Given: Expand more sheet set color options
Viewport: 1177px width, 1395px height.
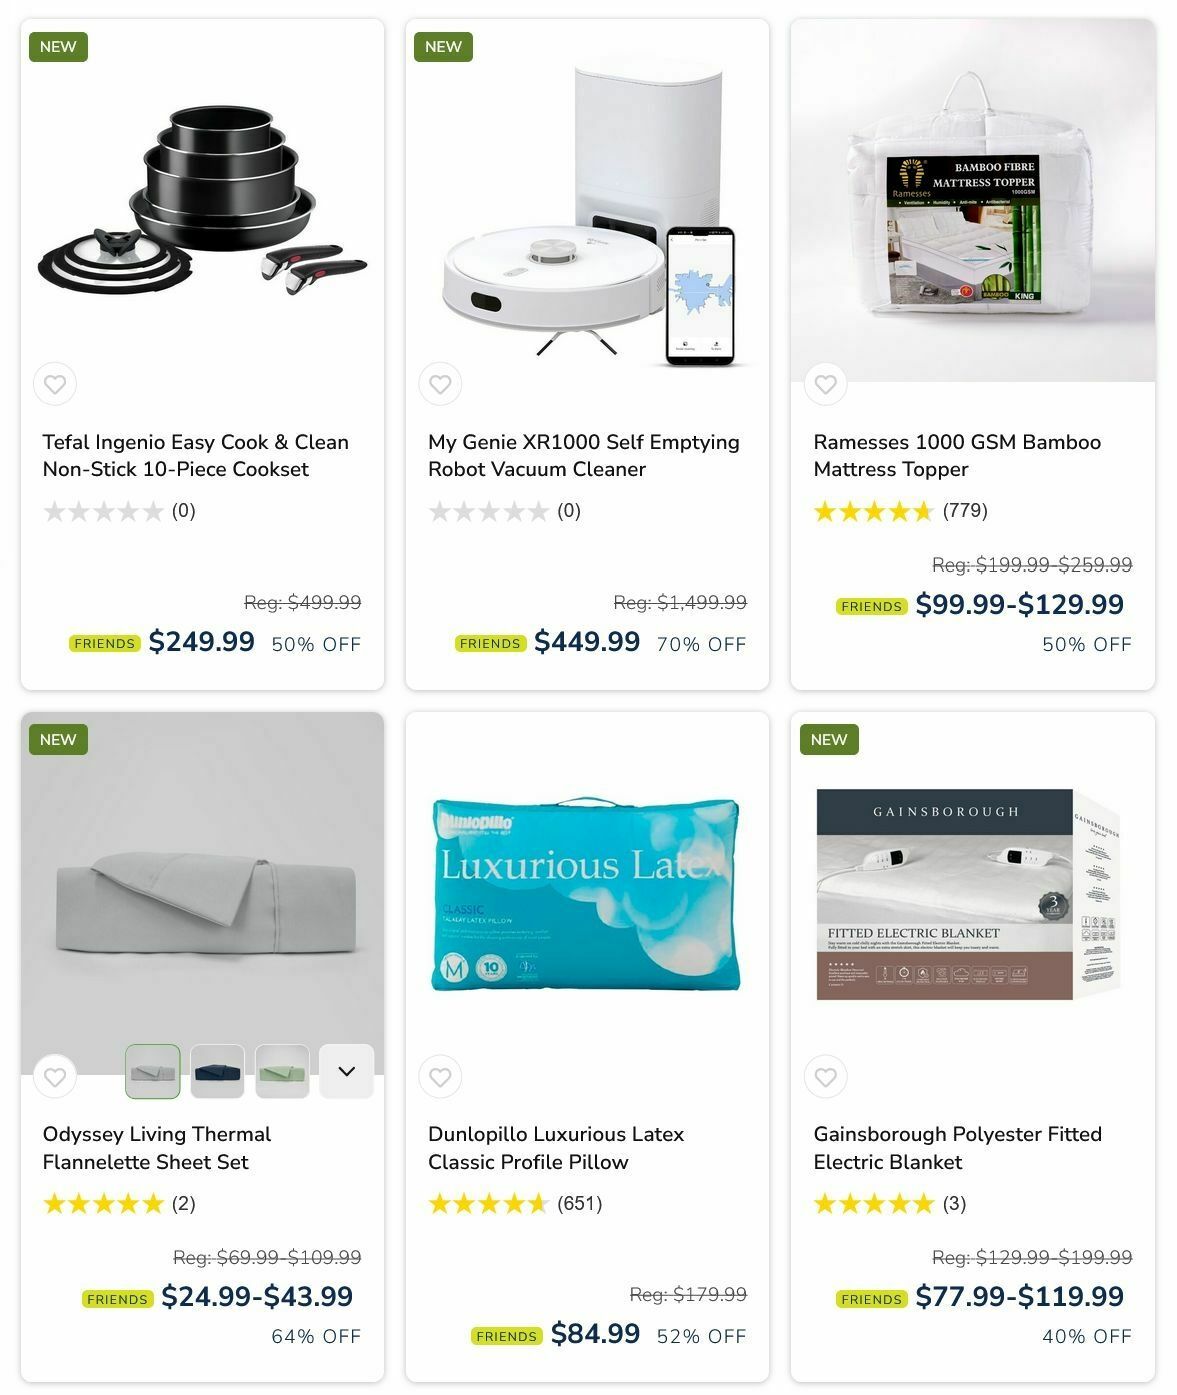Looking at the screenshot, I should [x=347, y=1071].
